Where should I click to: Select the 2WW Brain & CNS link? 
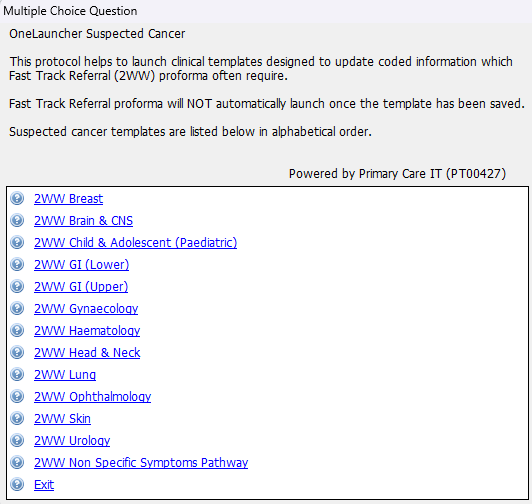(x=83, y=221)
